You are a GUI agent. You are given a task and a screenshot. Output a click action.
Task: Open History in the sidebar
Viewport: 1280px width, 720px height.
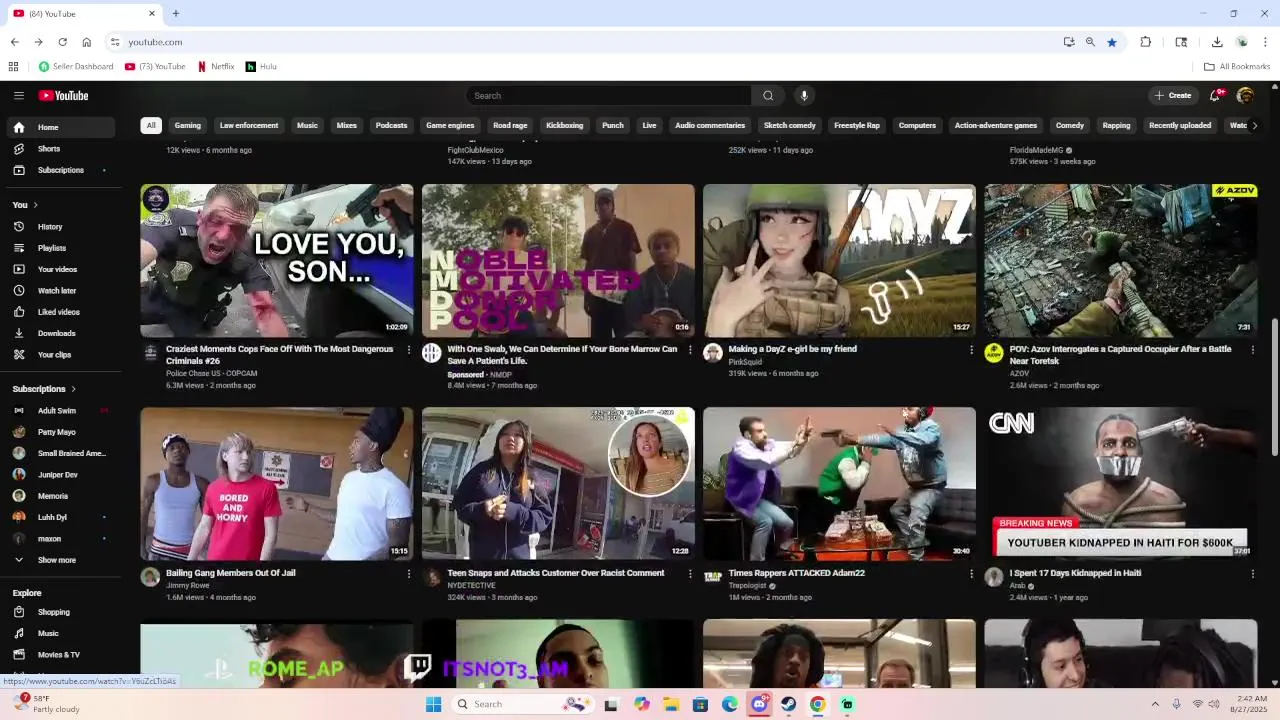coord(60,226)
